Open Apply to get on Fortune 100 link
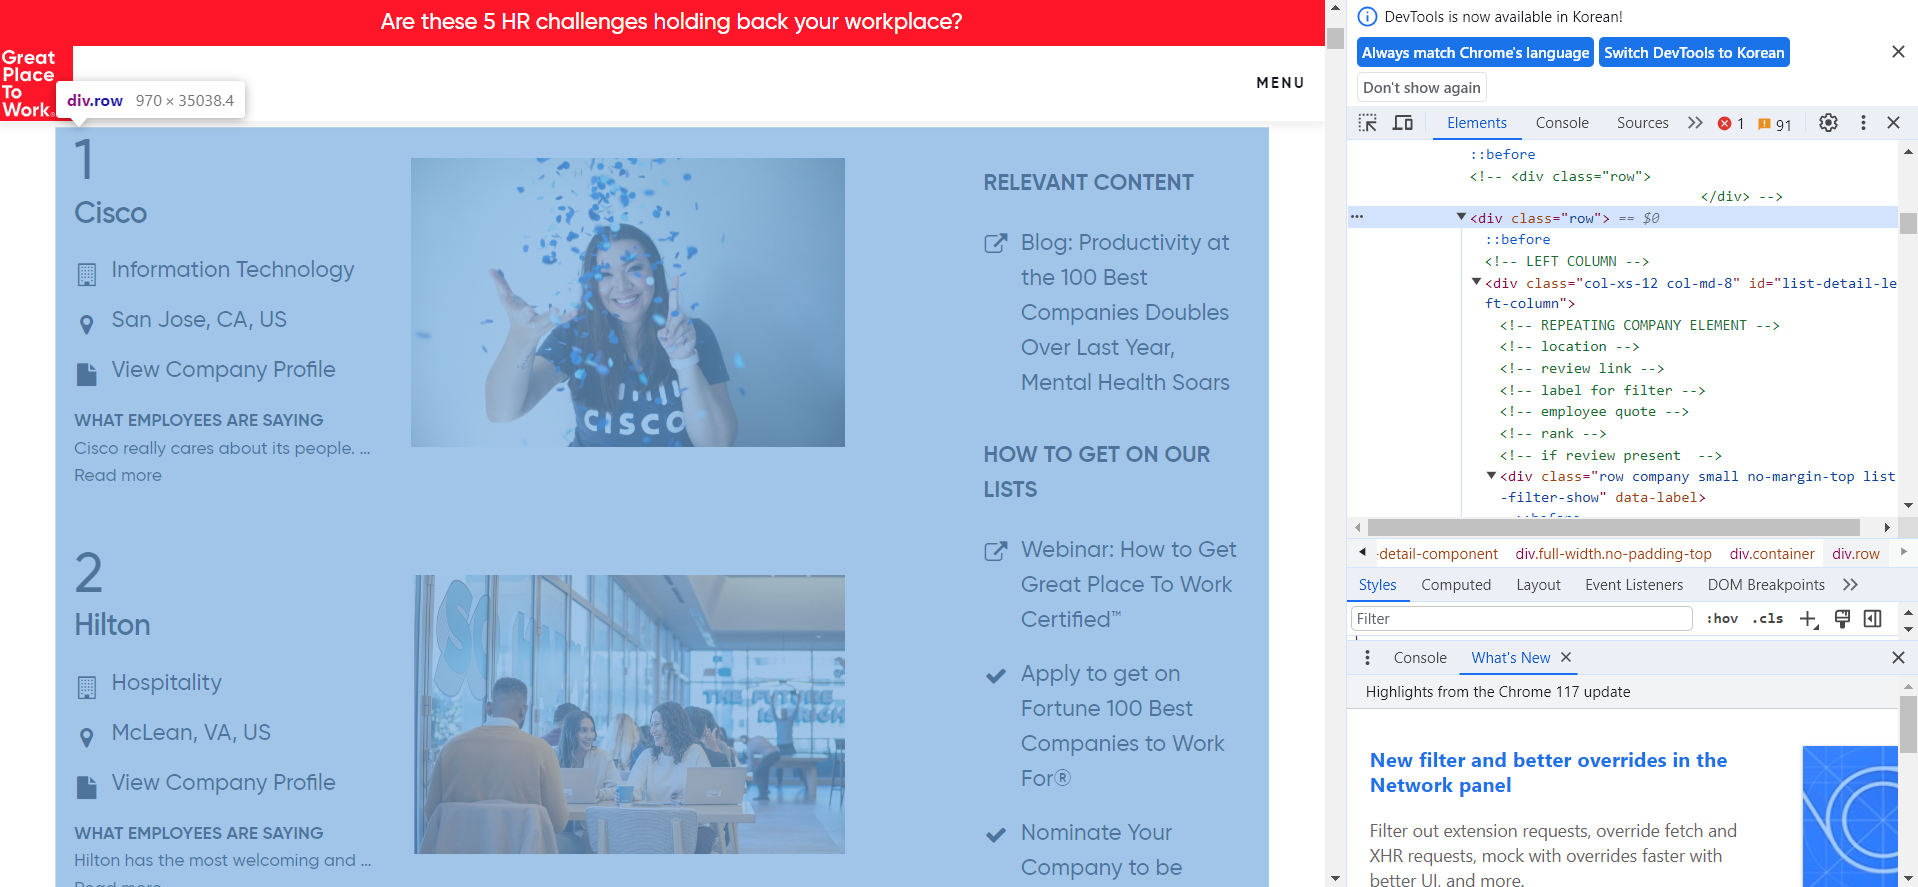Viewport: 1918px width, 887px height. 1122,726
